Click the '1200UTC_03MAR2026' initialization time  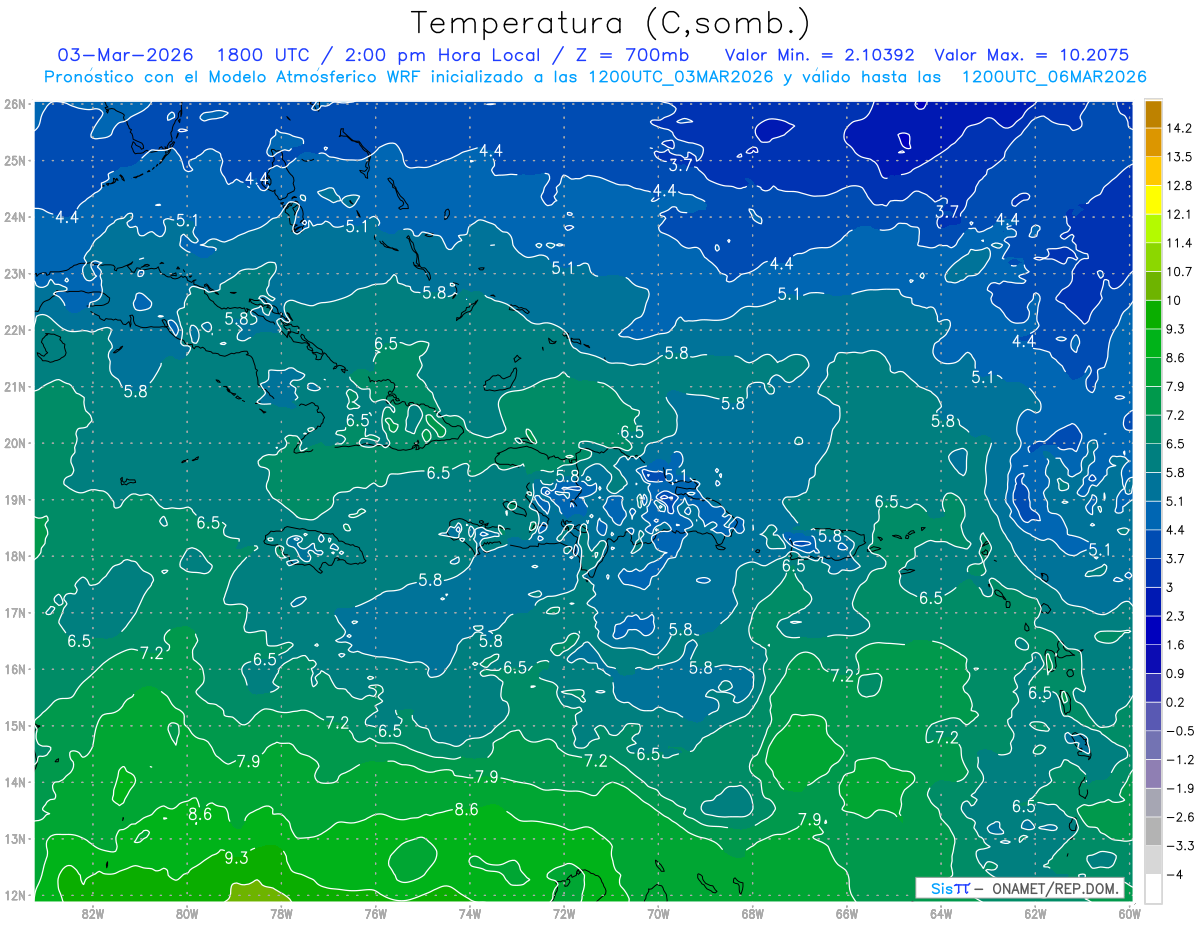679,77
